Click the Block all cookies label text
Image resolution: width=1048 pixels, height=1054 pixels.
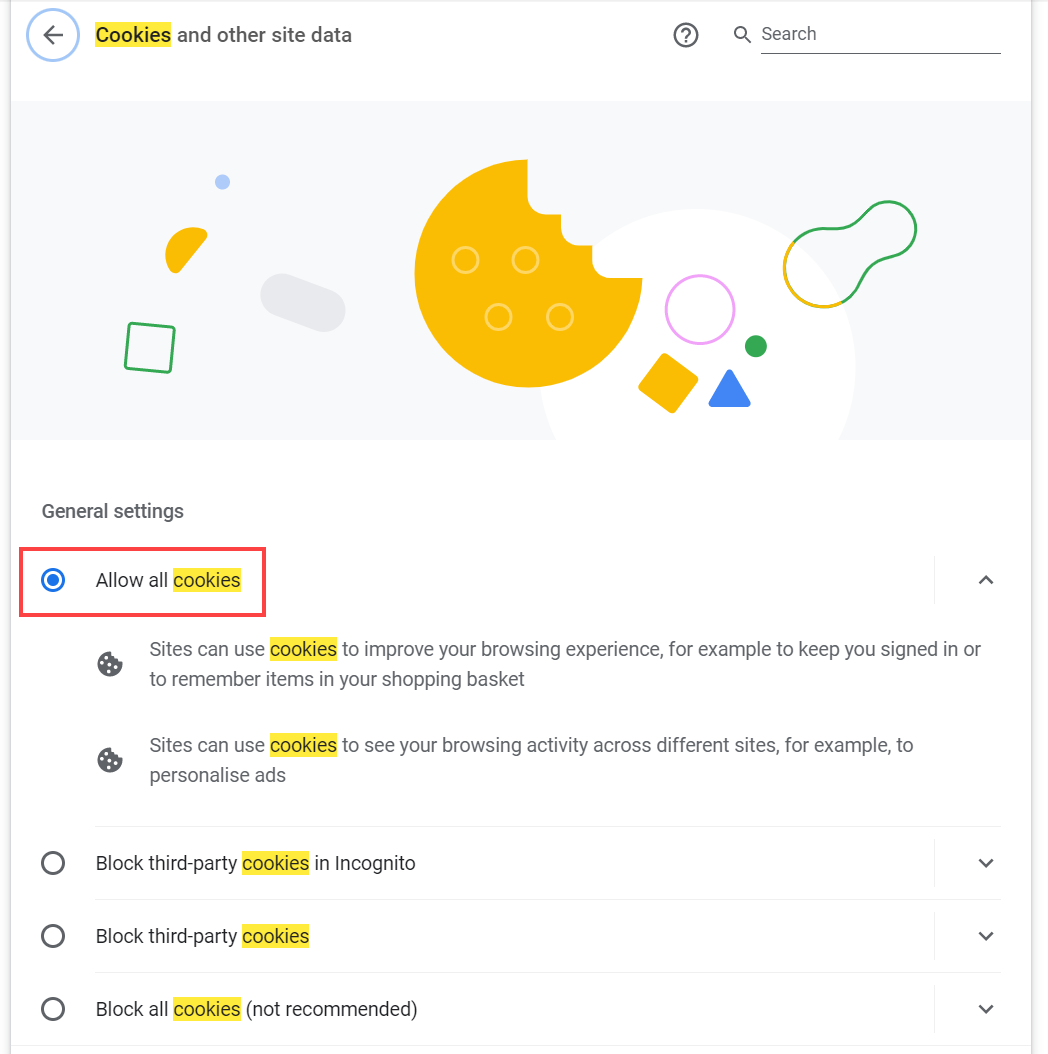(256, 1009)
